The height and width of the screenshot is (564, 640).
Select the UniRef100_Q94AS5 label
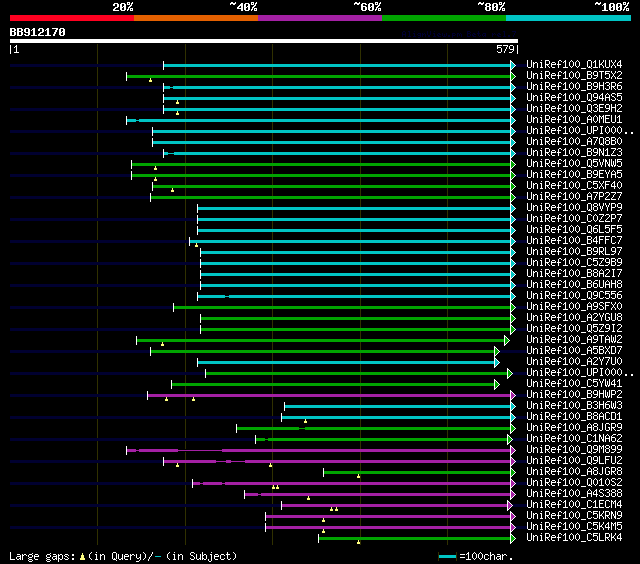(574, 98)
